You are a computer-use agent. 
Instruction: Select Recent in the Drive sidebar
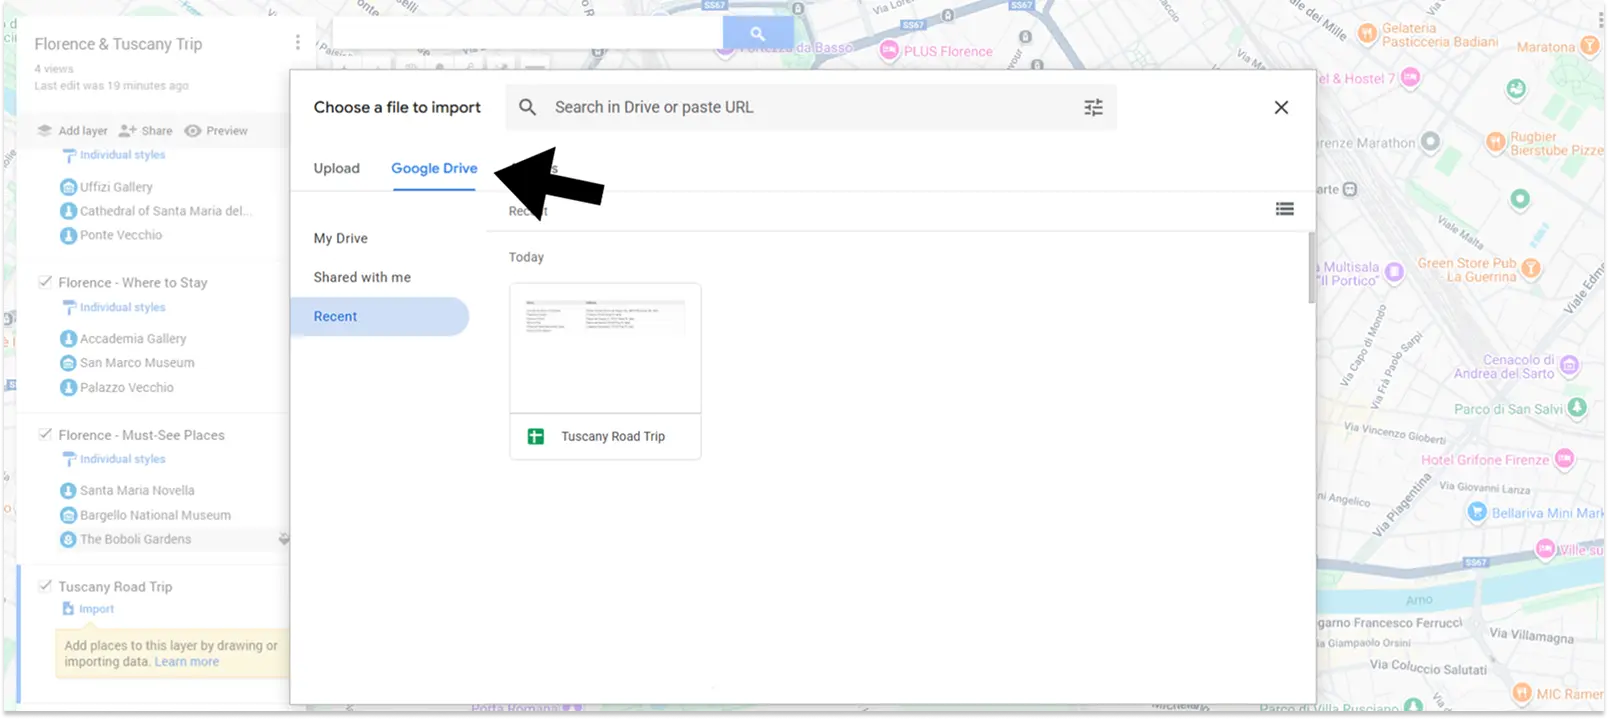click(x=379, y=316)
